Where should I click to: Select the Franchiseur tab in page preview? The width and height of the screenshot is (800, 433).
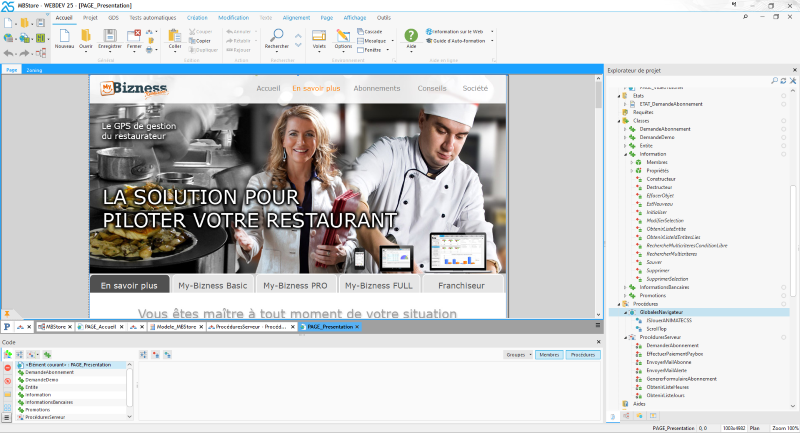[x=461, y=285]
